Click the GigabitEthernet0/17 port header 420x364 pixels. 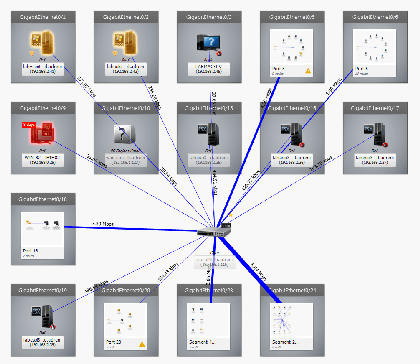375,108
